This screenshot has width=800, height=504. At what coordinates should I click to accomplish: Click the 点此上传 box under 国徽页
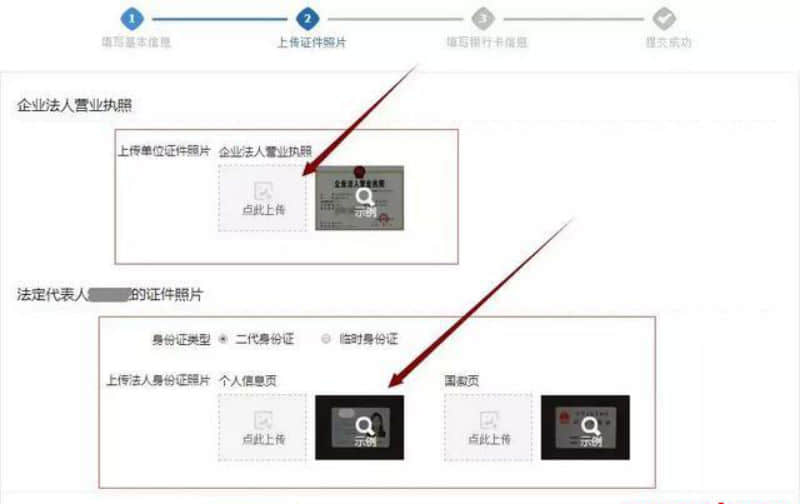[x=488, y=427]
